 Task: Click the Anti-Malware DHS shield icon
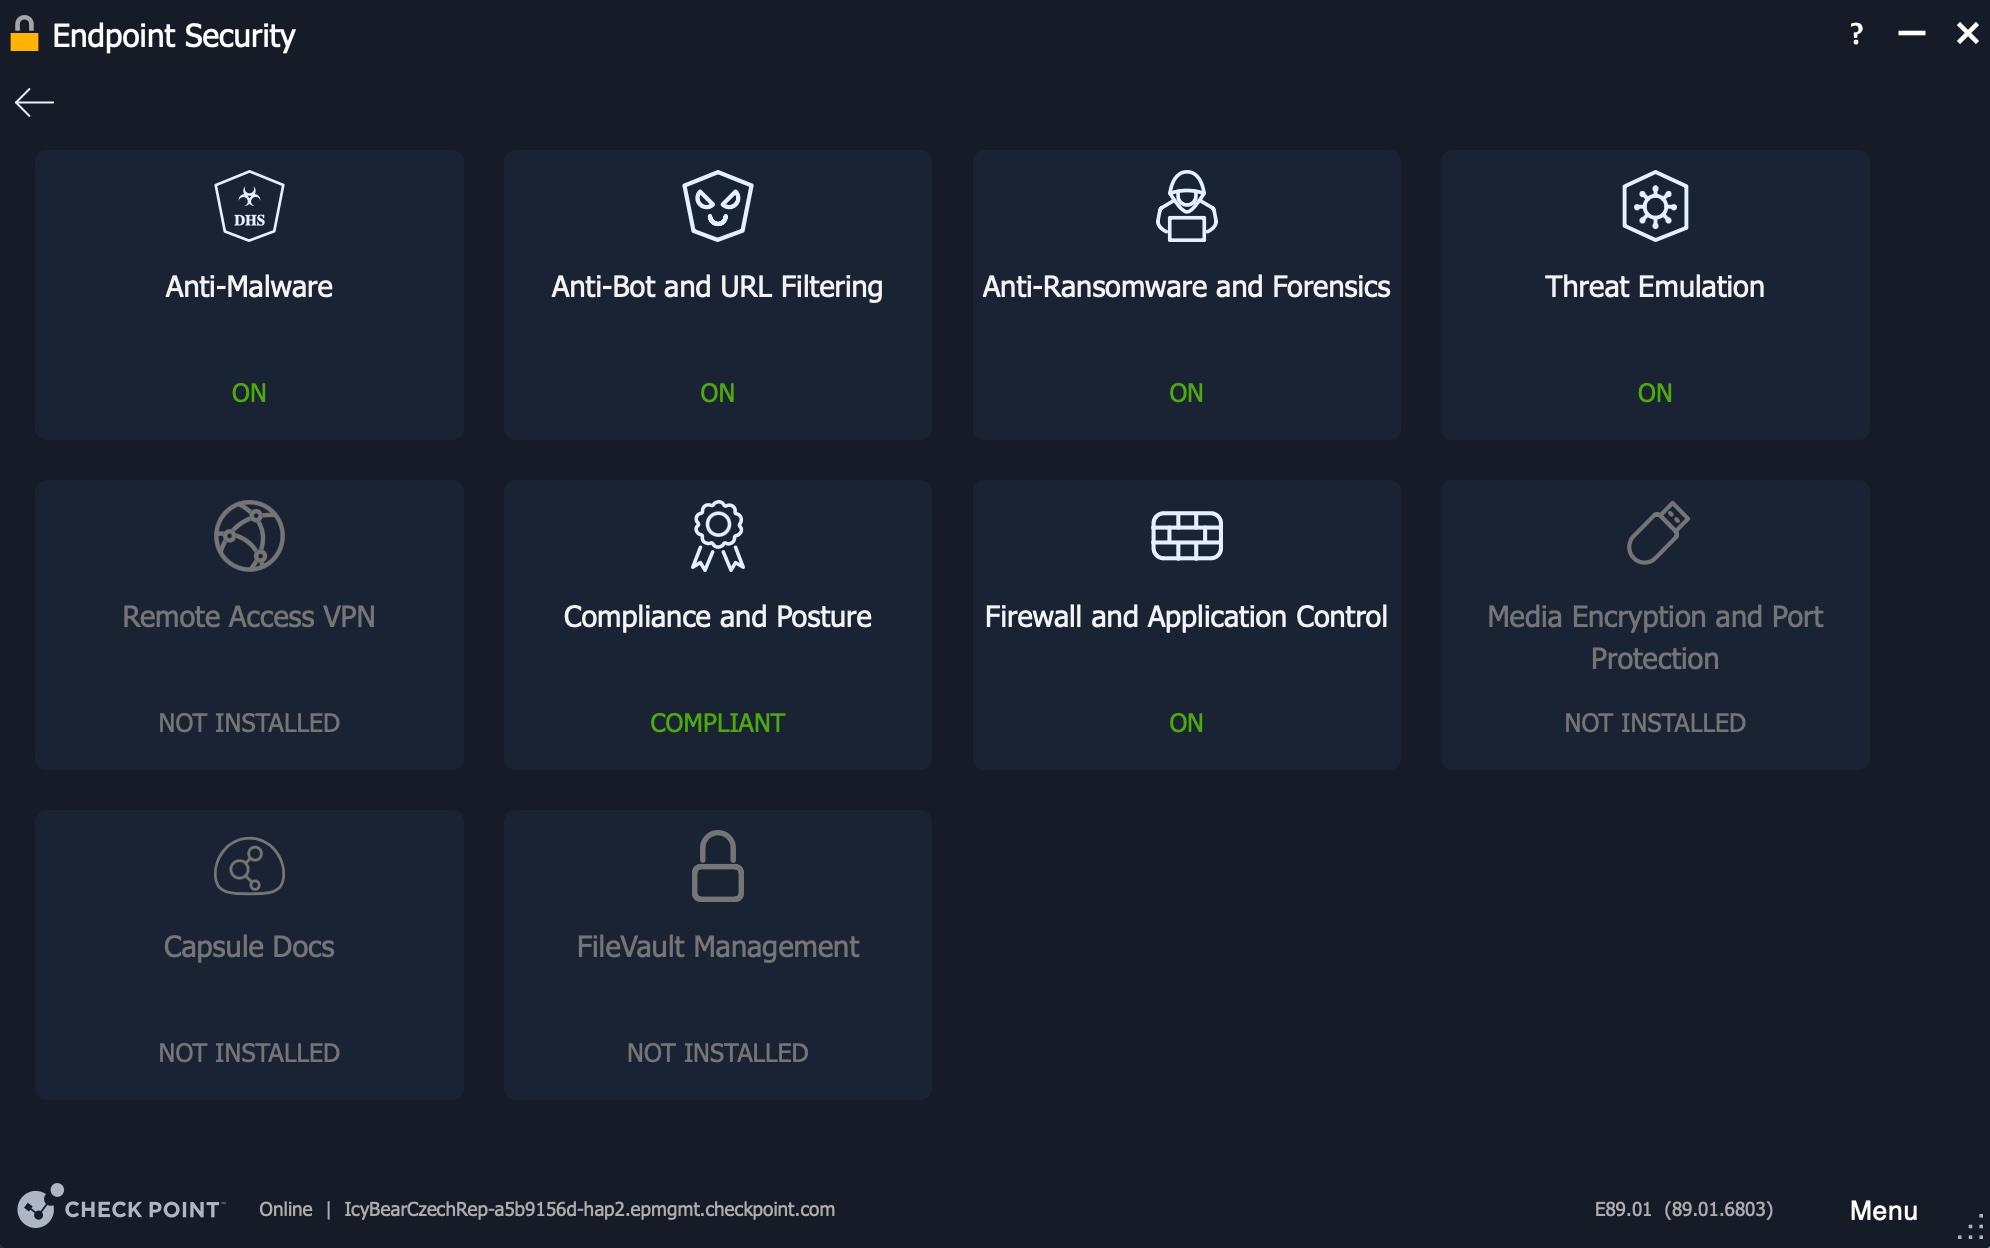[x=249, y=206]
